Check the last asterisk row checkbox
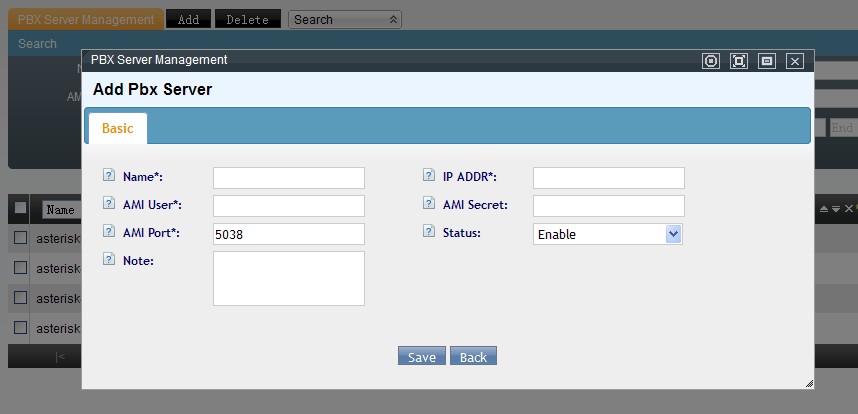The image size is (858, 414). [20, 327]
